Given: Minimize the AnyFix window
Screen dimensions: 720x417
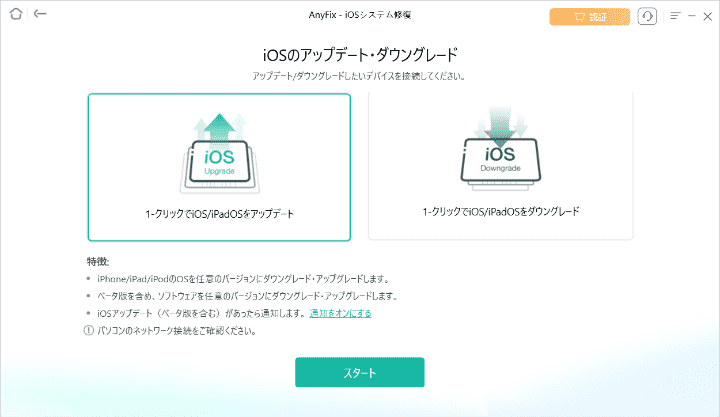Looking at the screenshot, I should coord(692,16).
